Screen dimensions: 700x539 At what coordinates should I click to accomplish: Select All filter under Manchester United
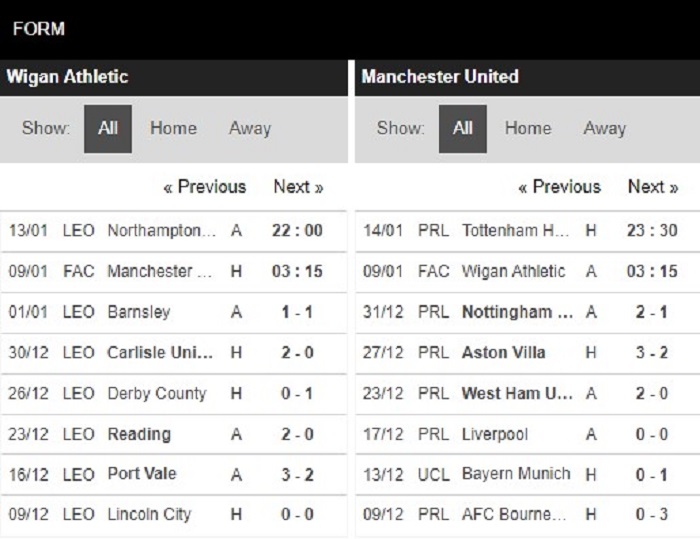pos(463,128)
